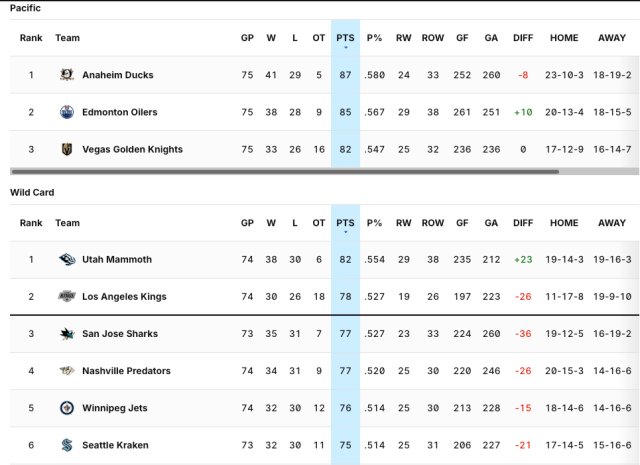This screenshot has width=640, height=465.
Task: Sort Pacific table by HOME header
Action: (x=564, y=38)
